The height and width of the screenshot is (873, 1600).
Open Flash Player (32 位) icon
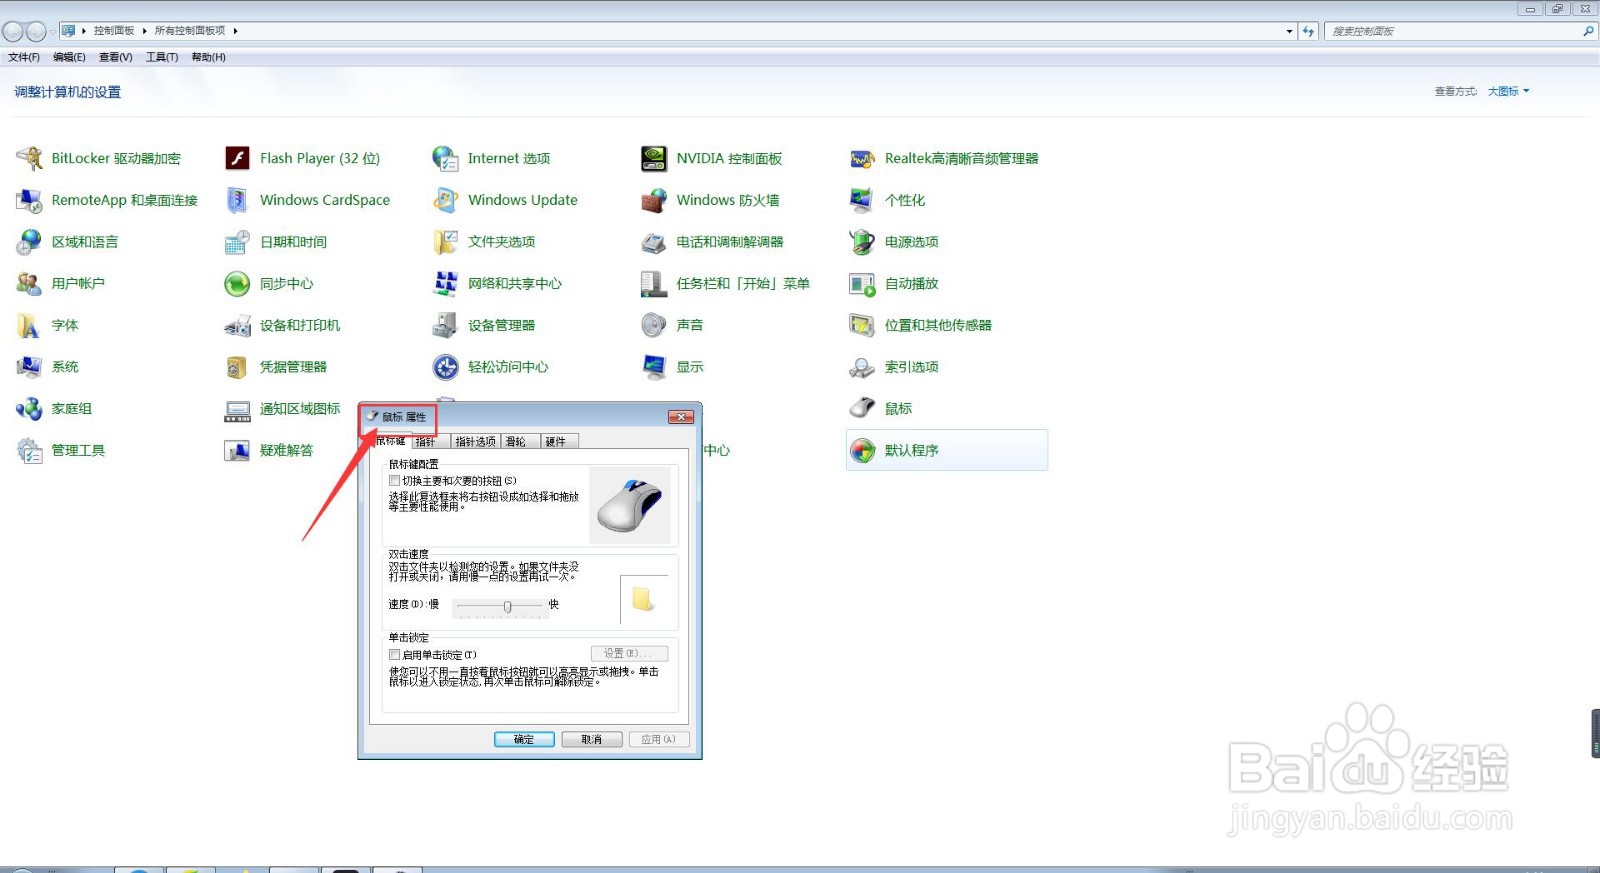(x=237, y=158)
